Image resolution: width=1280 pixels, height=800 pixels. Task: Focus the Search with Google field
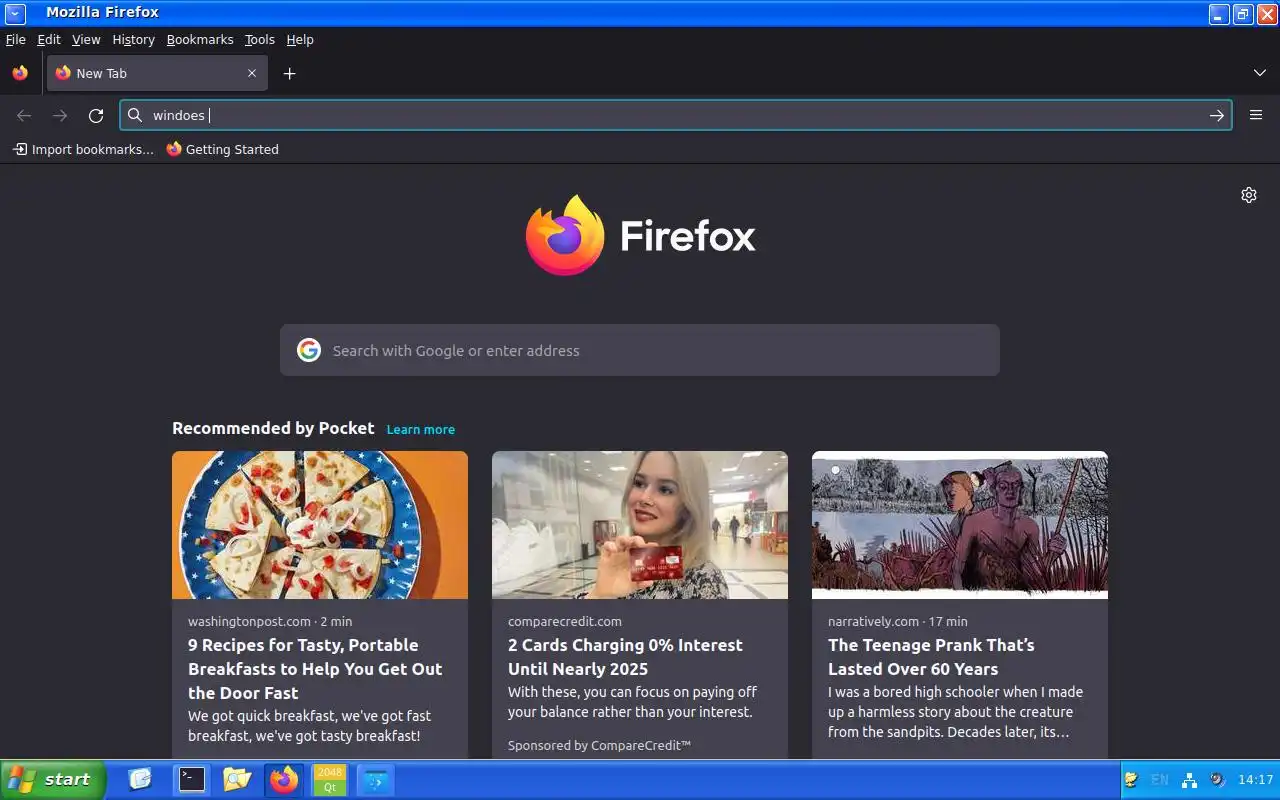[640, 350]
